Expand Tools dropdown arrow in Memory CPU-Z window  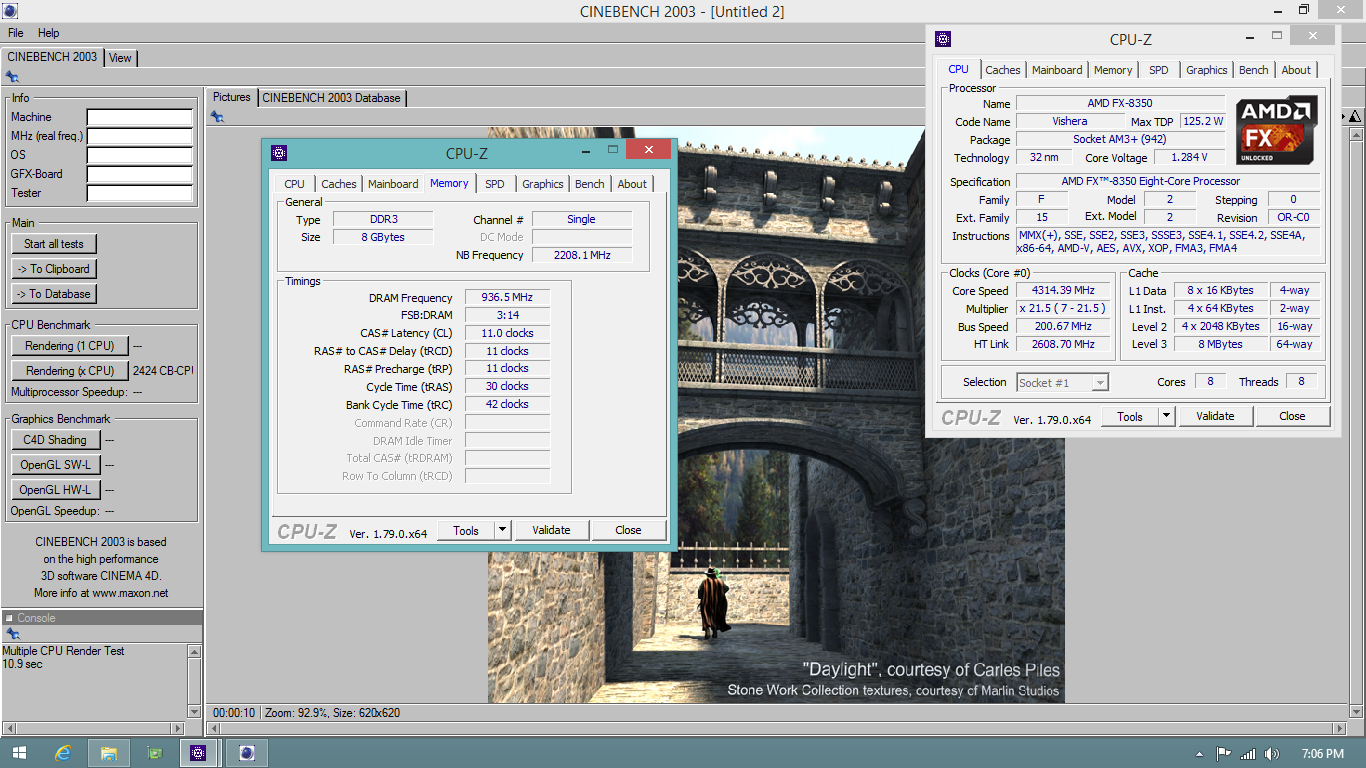(x=502, y=530)
